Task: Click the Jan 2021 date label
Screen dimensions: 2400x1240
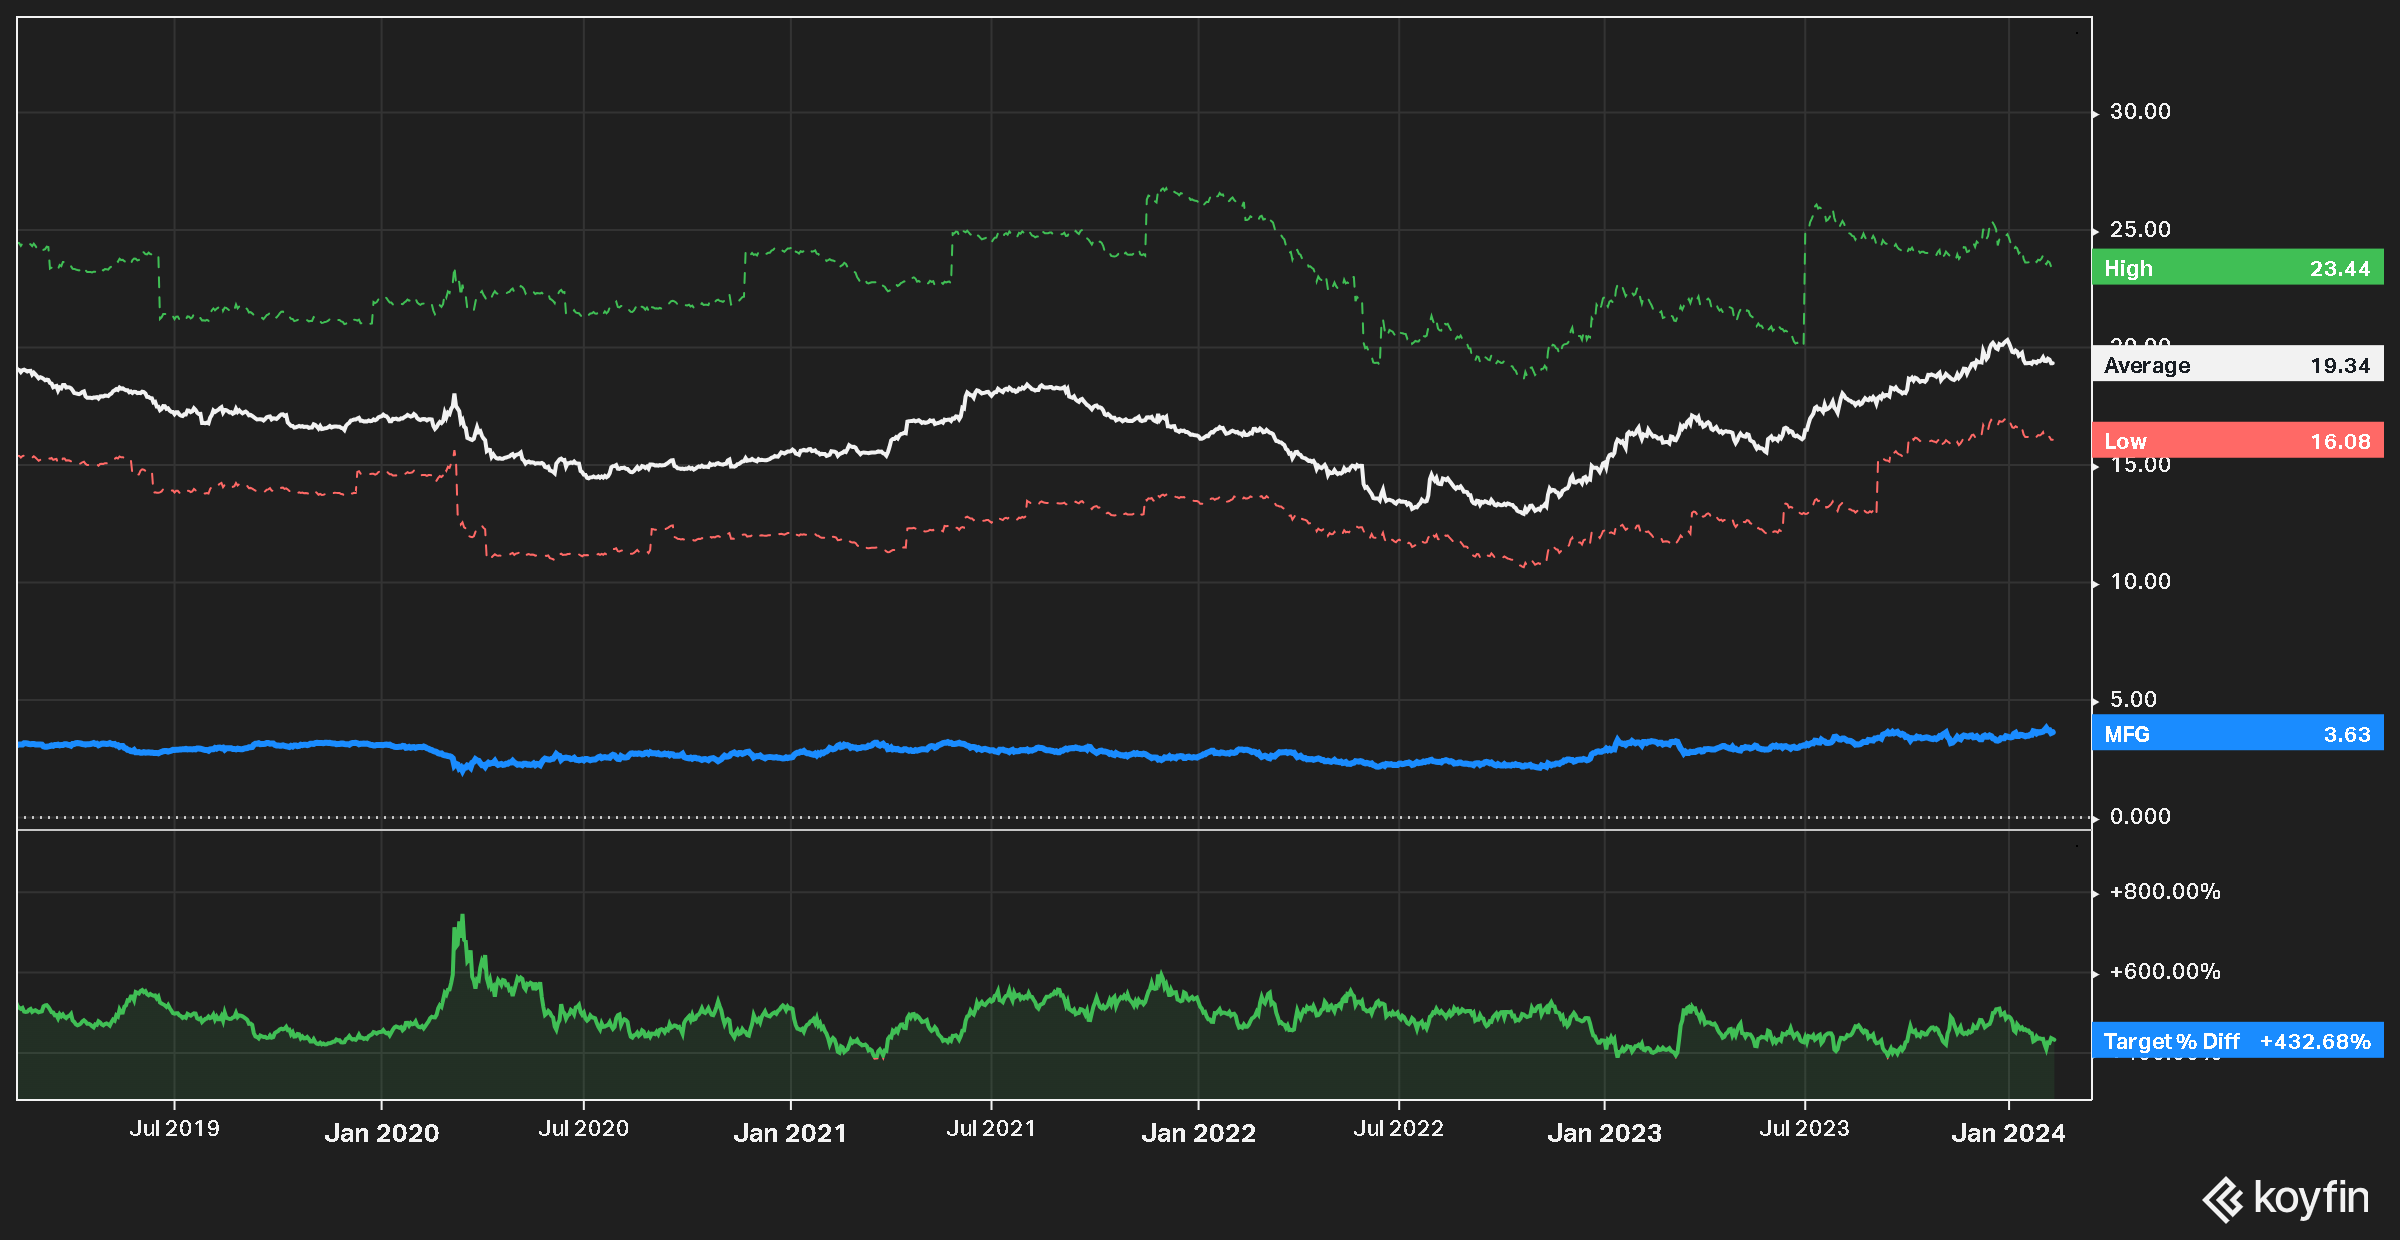Action: pyautogui.click(x=790, y=1133)
